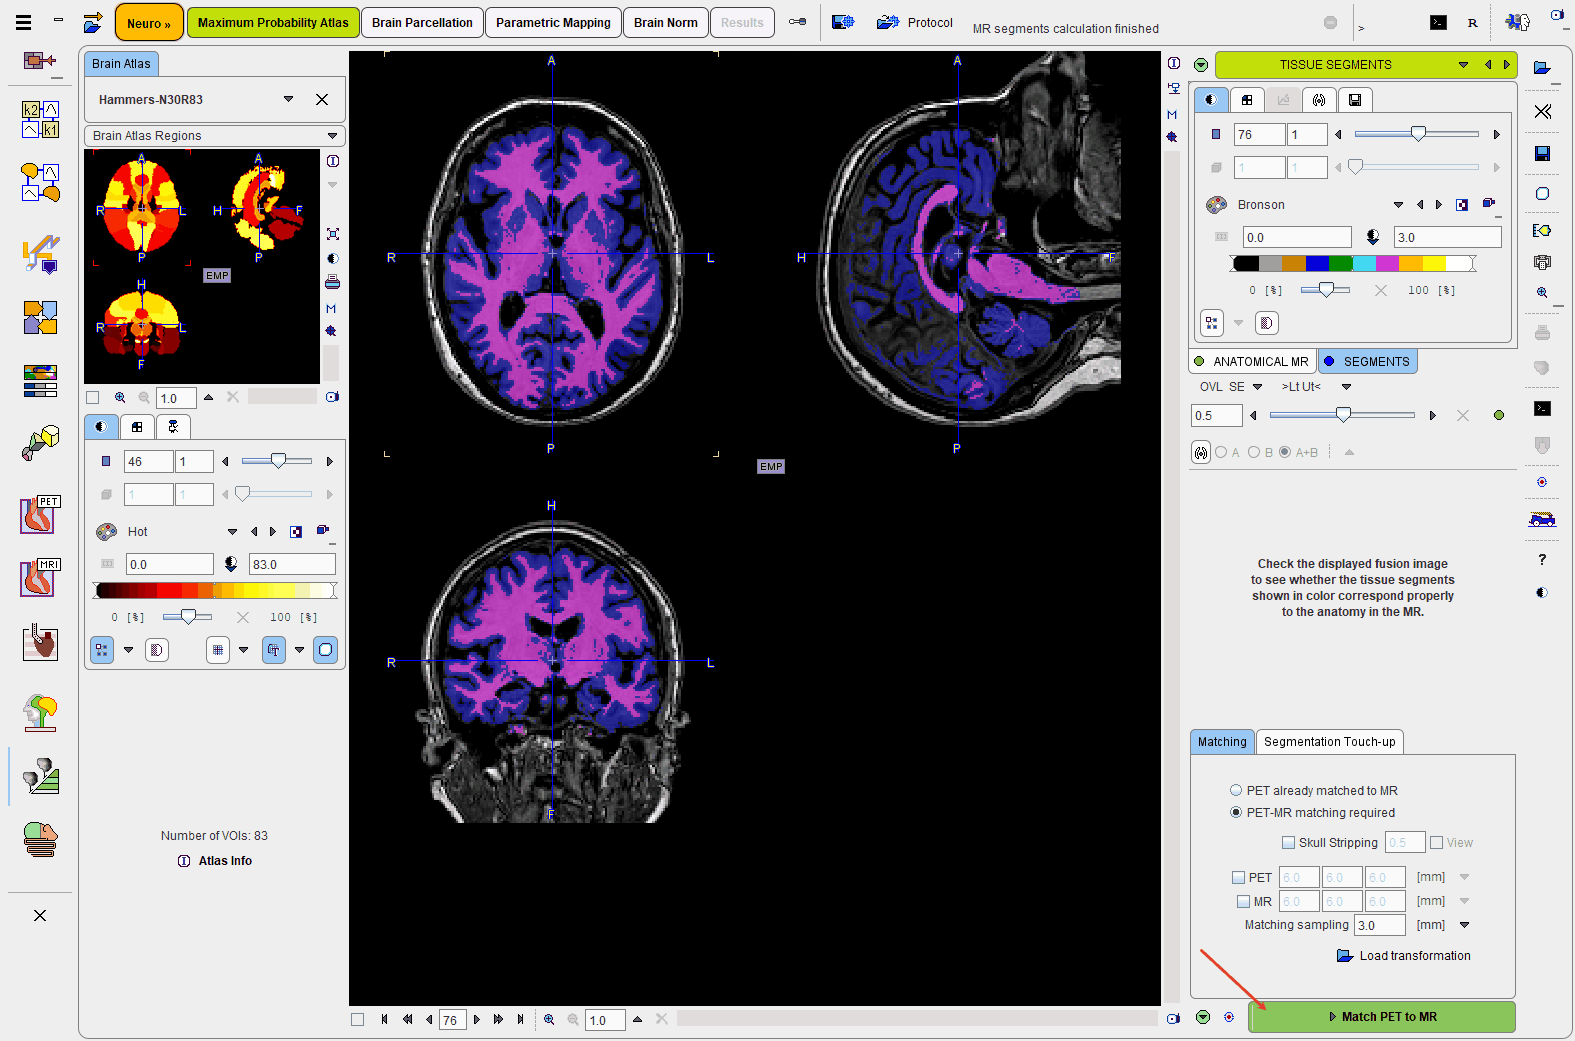The image size is (1575, 1041).
Task: Click the layout grid tab in Tissue Segments
Action: tap(1247, 100)
